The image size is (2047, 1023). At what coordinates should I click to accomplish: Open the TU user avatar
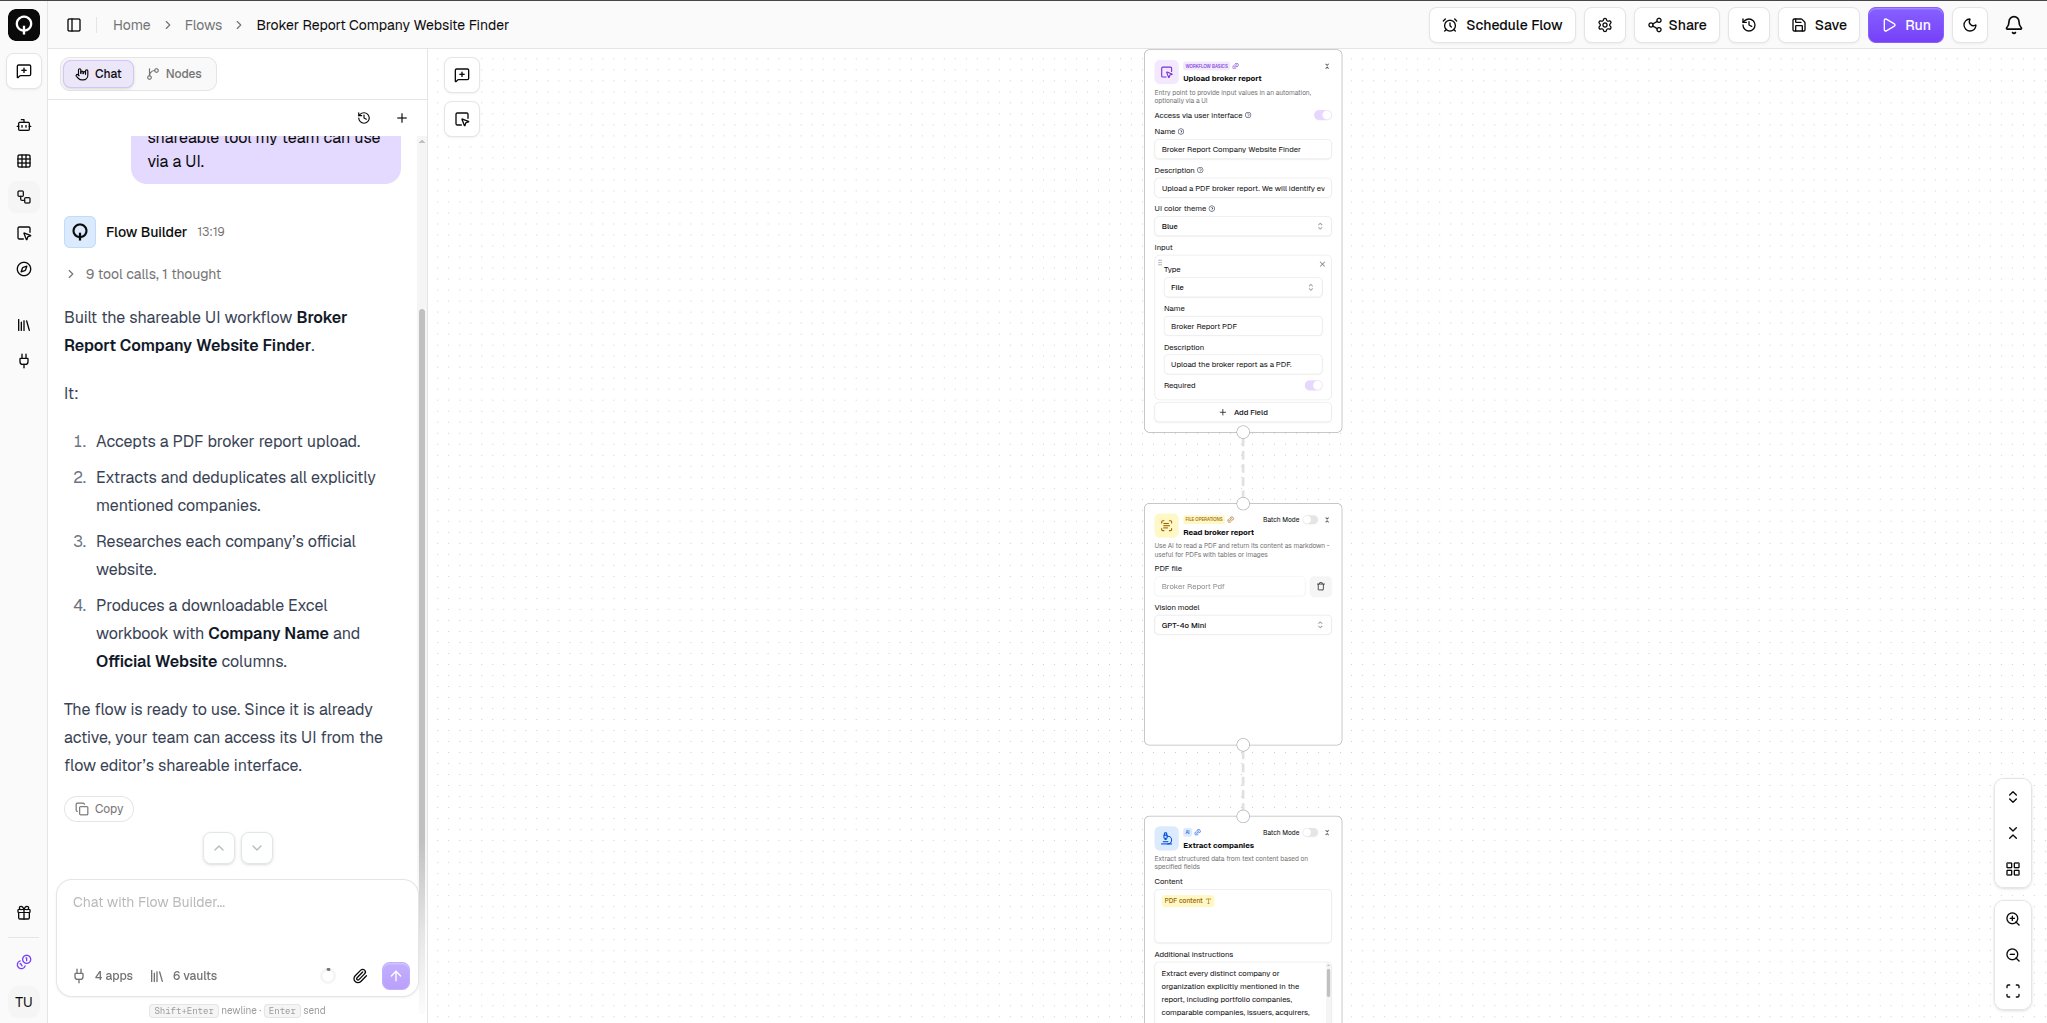tap(24, 1002)
